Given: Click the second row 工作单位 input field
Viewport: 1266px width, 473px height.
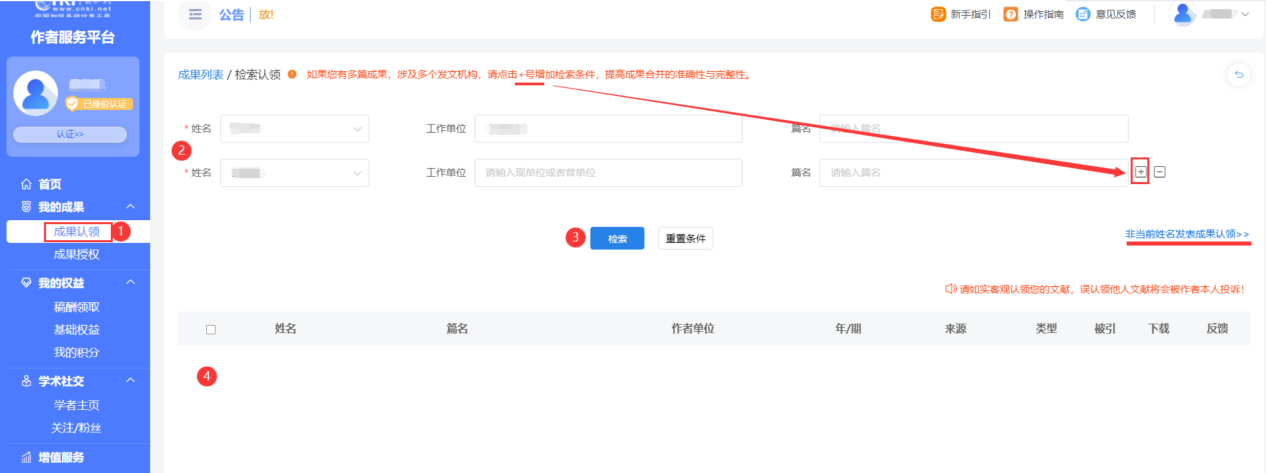Looking at the screenshot, I should click(608, 172).
